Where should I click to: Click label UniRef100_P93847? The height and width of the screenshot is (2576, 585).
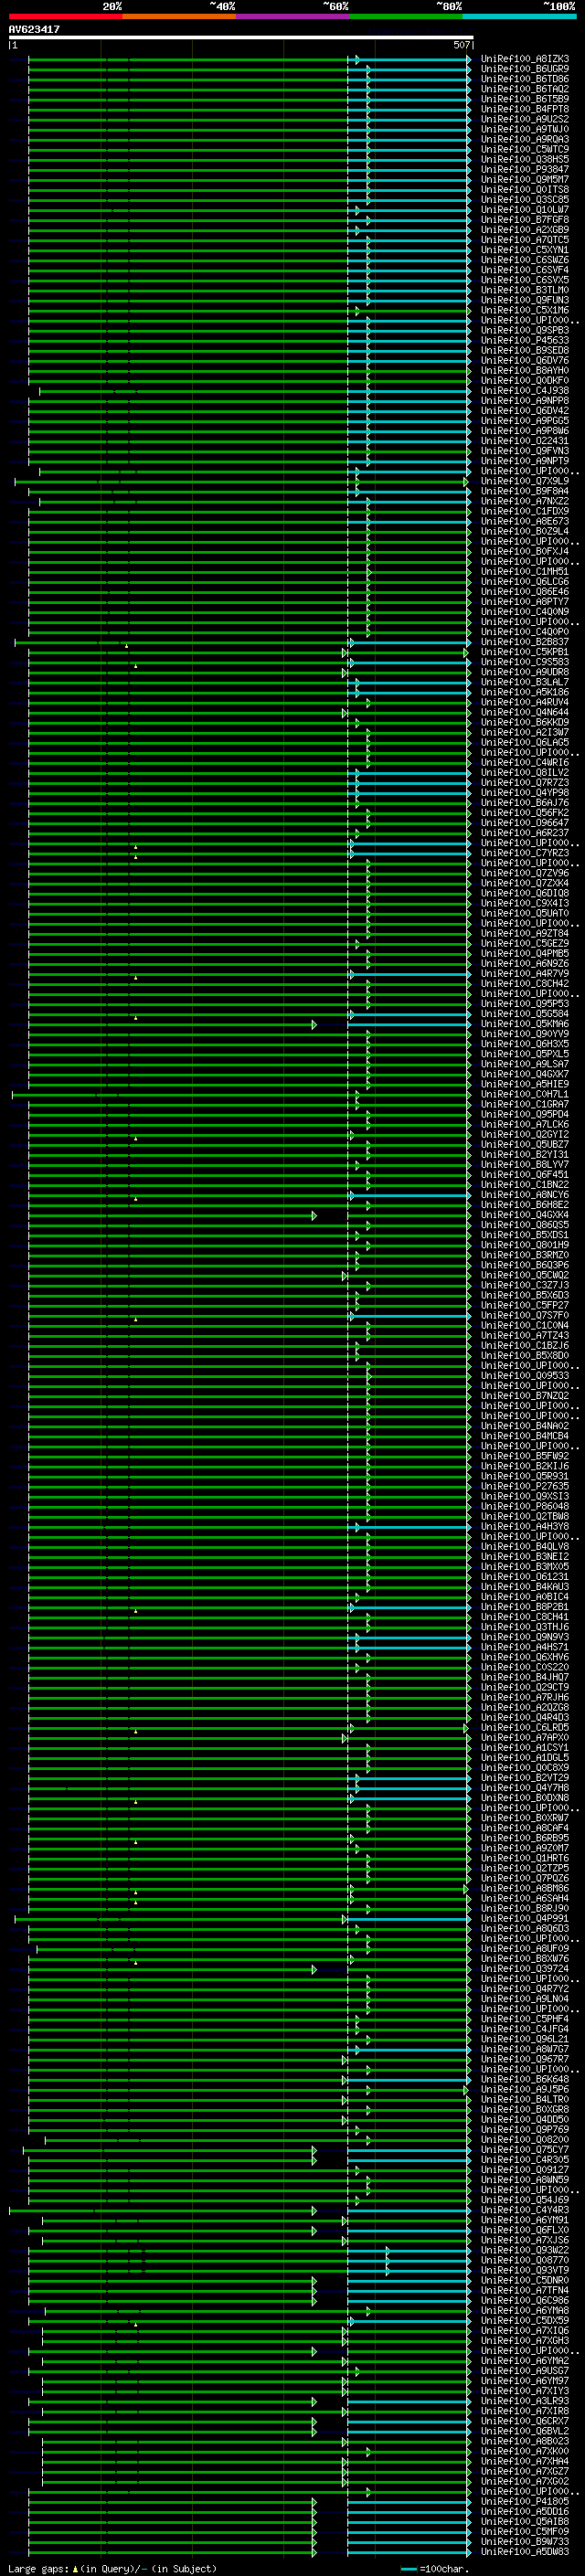click(525, 169)
